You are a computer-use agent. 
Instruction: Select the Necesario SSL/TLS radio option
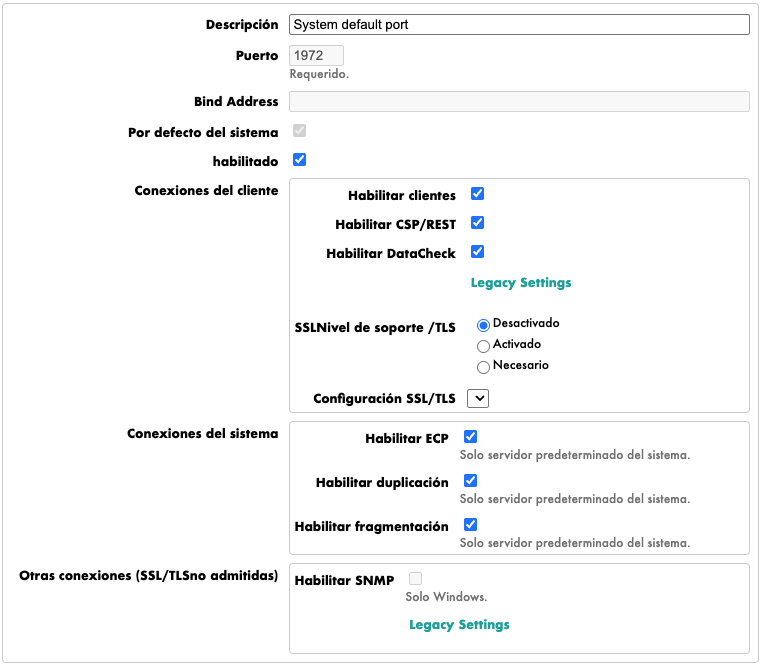483,367
